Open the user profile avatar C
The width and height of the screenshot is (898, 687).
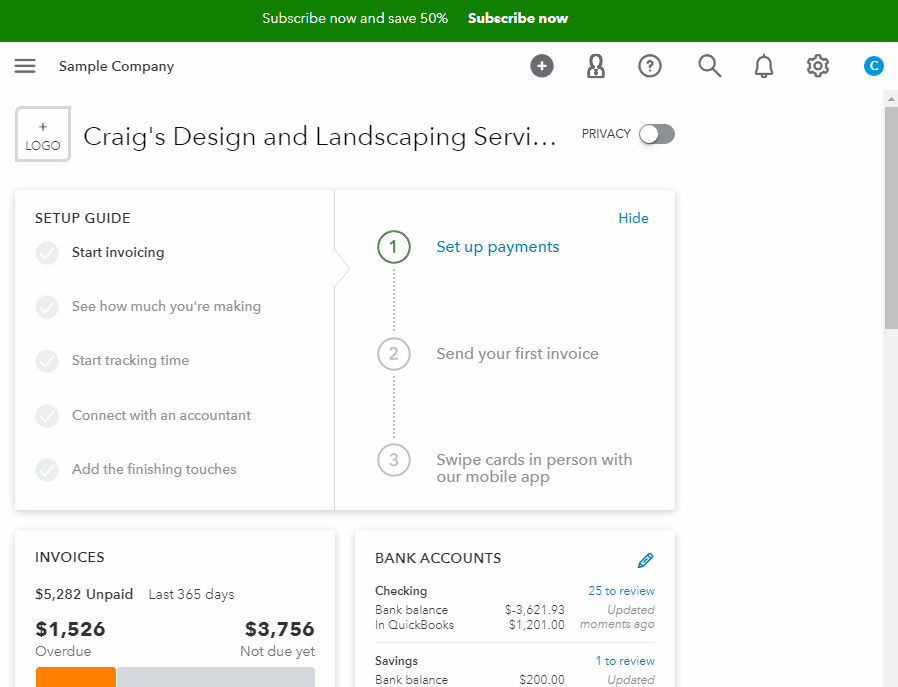873,66
